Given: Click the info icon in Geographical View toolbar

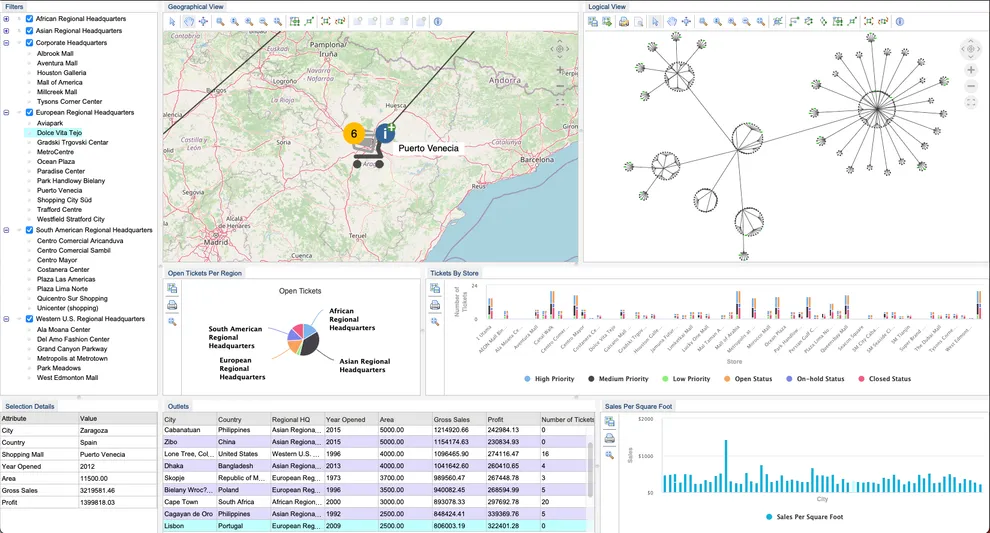Looking at the screenshot, I should (437, 21).
